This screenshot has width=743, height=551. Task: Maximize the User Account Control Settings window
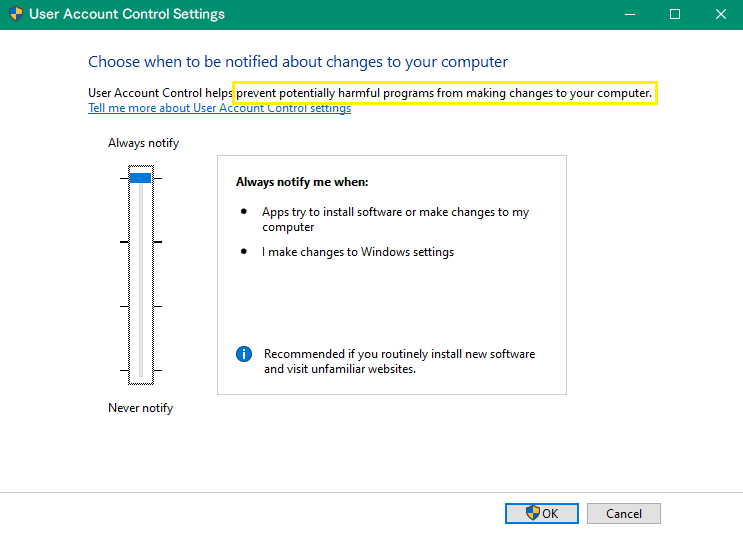[675, 14]
